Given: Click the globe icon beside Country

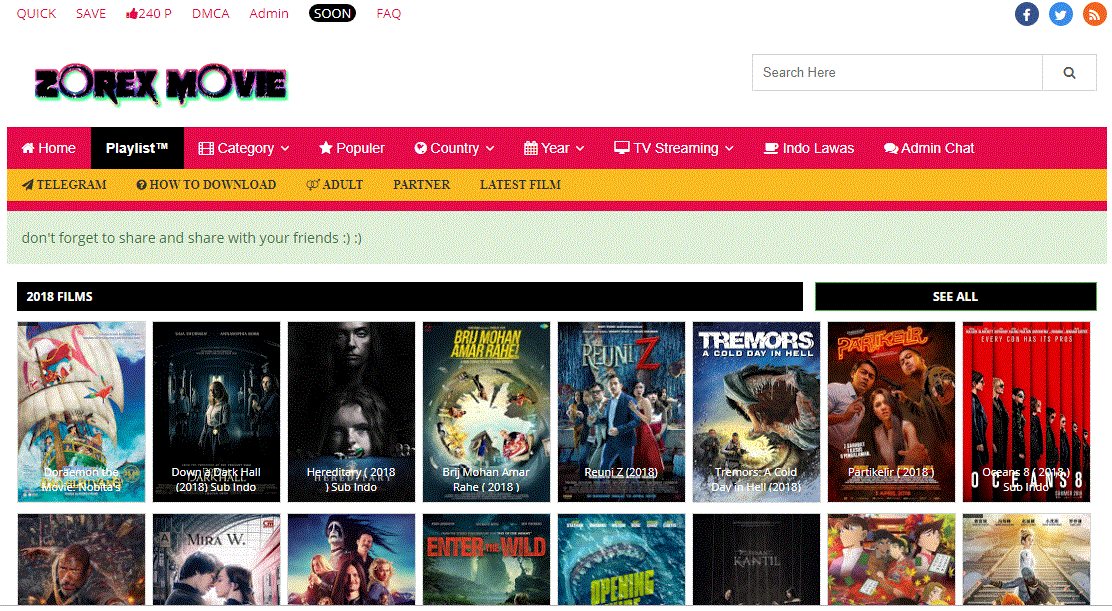Looking at the screenshot, I should (421, 148).
